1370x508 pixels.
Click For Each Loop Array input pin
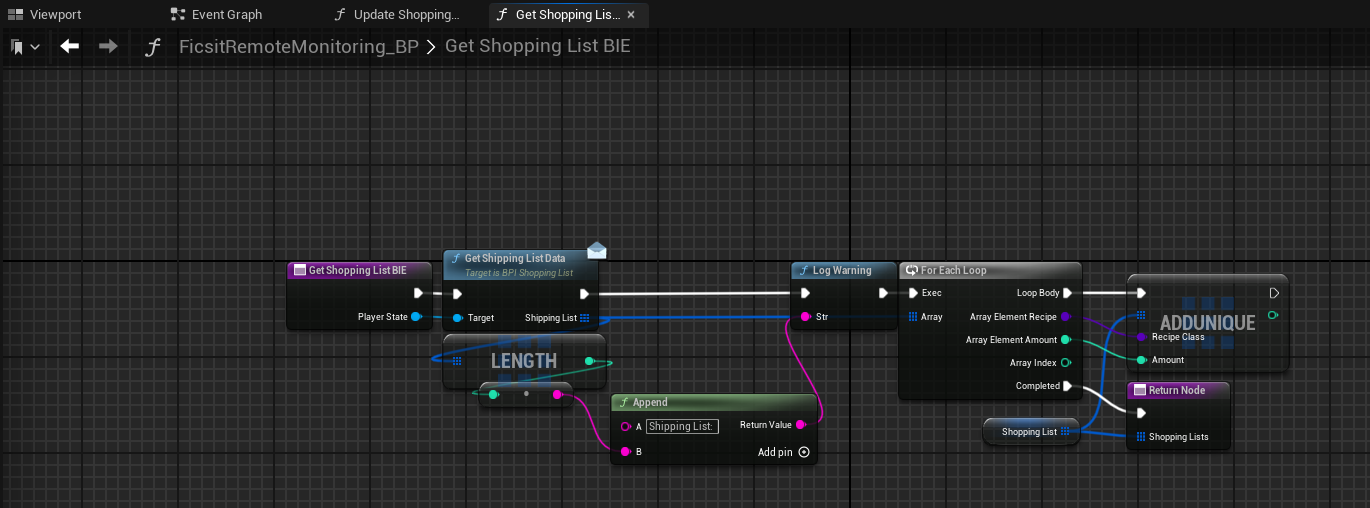pos(913,317)
